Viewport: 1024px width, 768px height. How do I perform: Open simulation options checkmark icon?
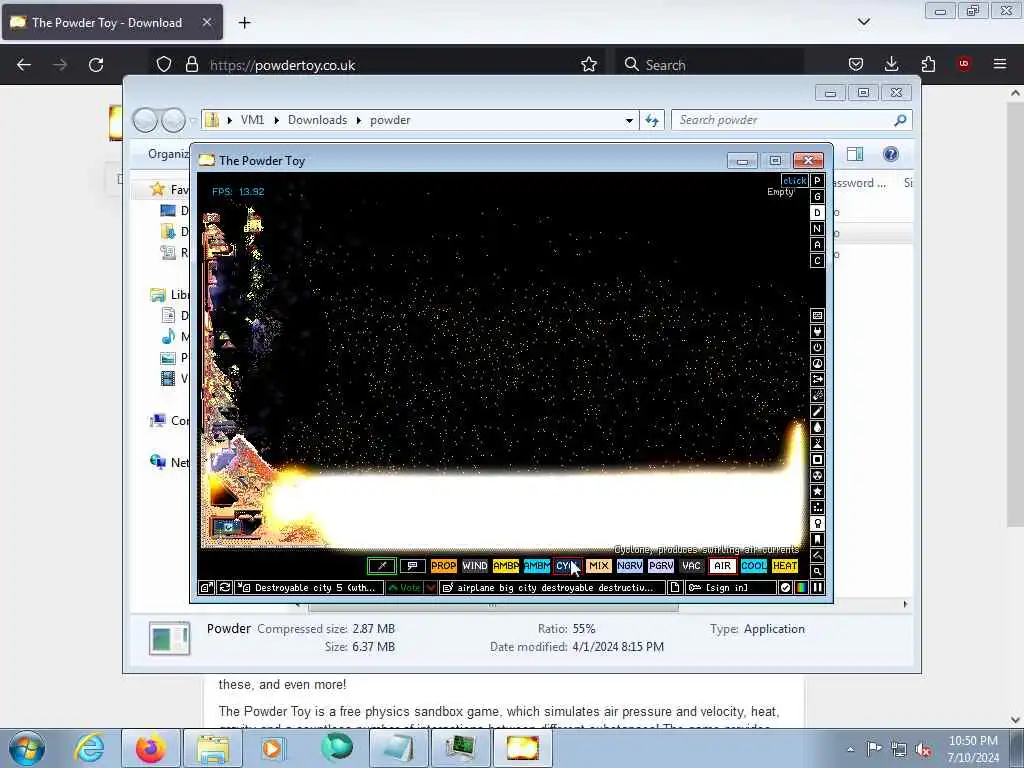(785, 588)
